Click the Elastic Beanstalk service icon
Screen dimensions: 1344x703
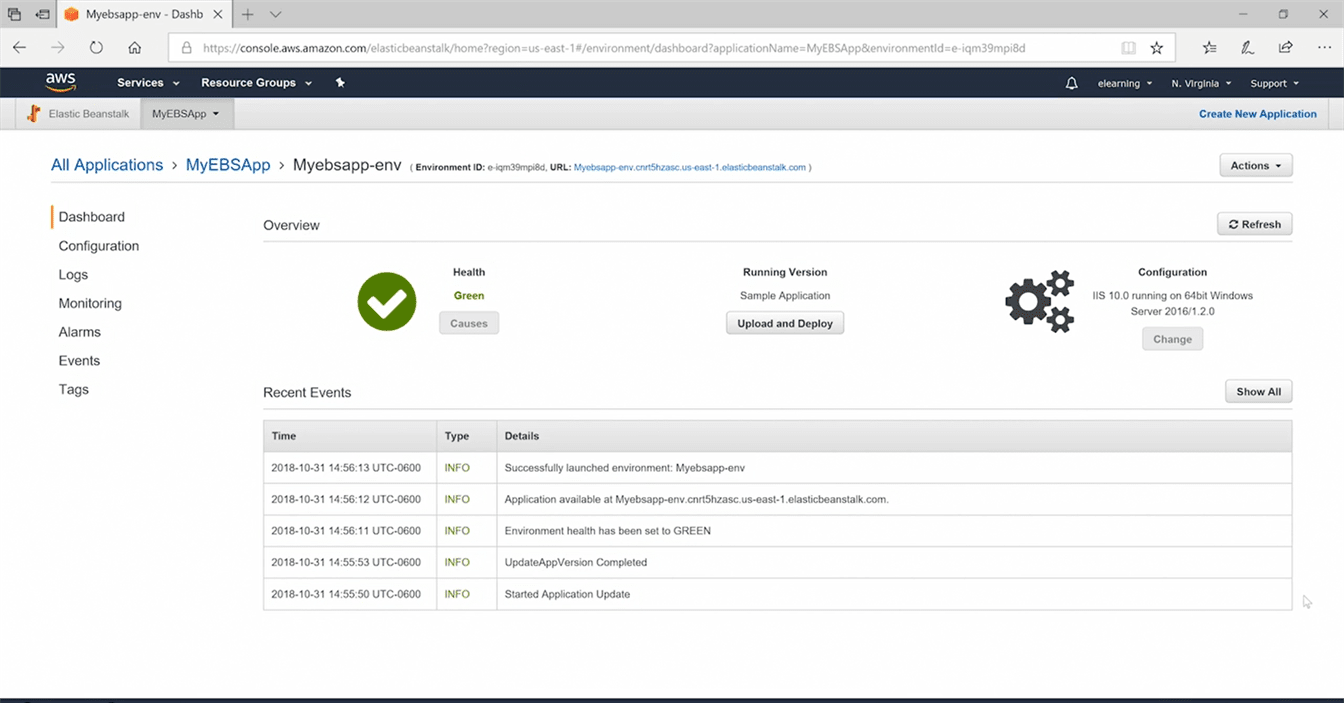[34, 114]
